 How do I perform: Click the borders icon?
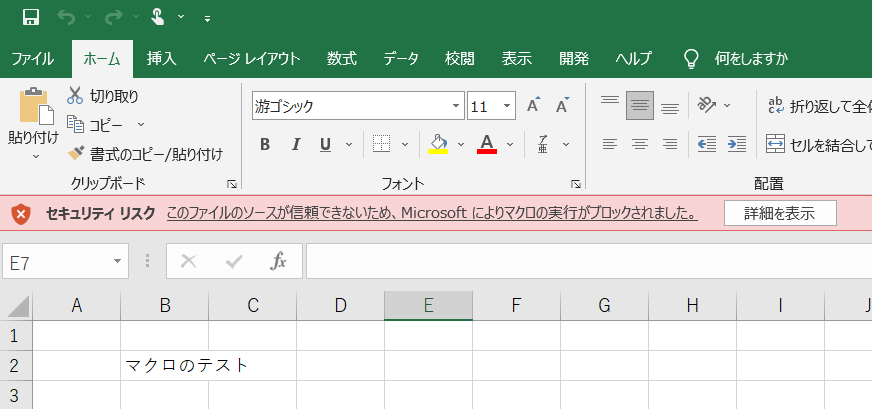point(382,144)
